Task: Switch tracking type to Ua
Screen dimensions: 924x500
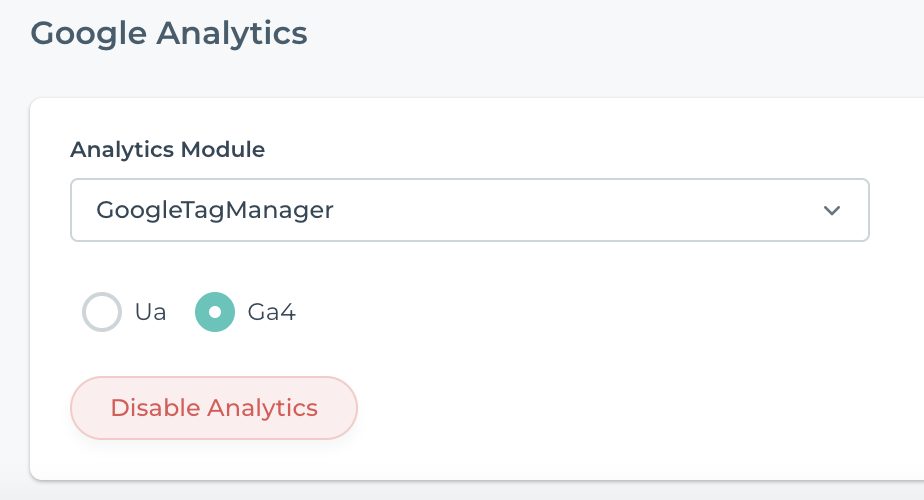Action: [x=102, y=312]
